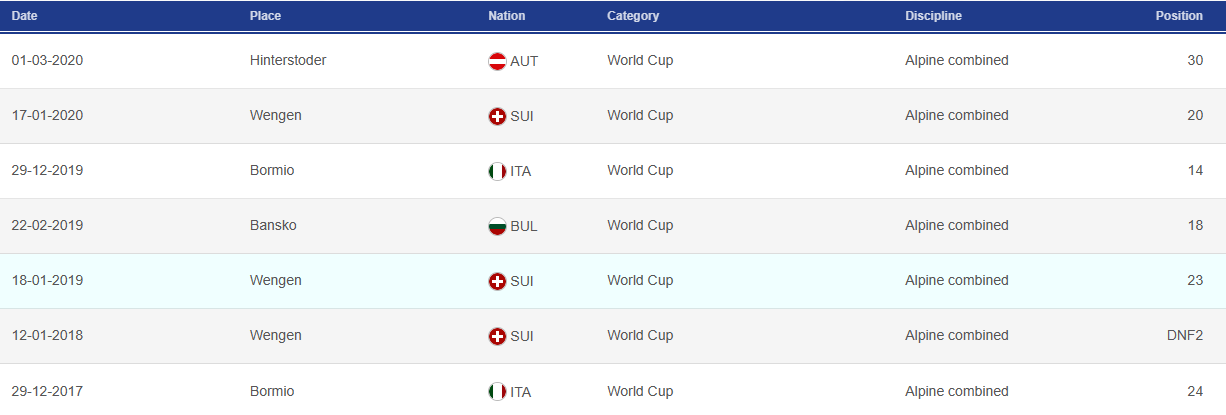Click the Italy flag in 29-12-2017 row
Viewport: 1226px width, 415px height.
pos(497,391)
